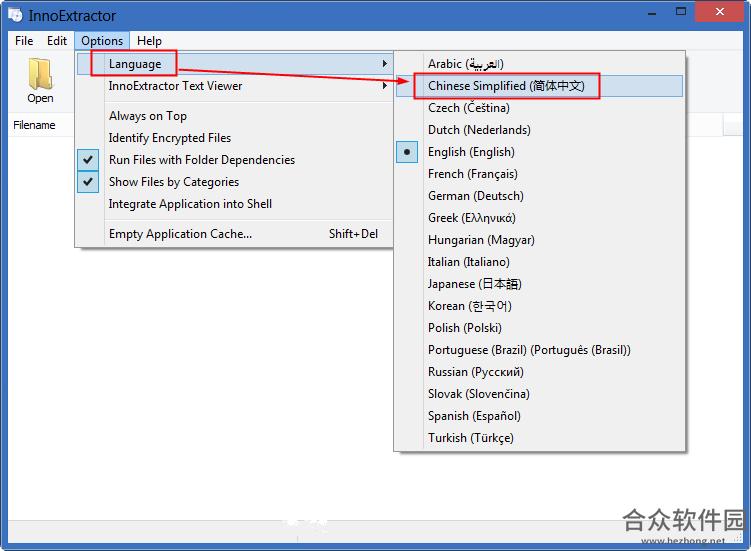Pick Hungarian (Magyar) language
This screenshot has width=751, height=551.
point(539,240)
